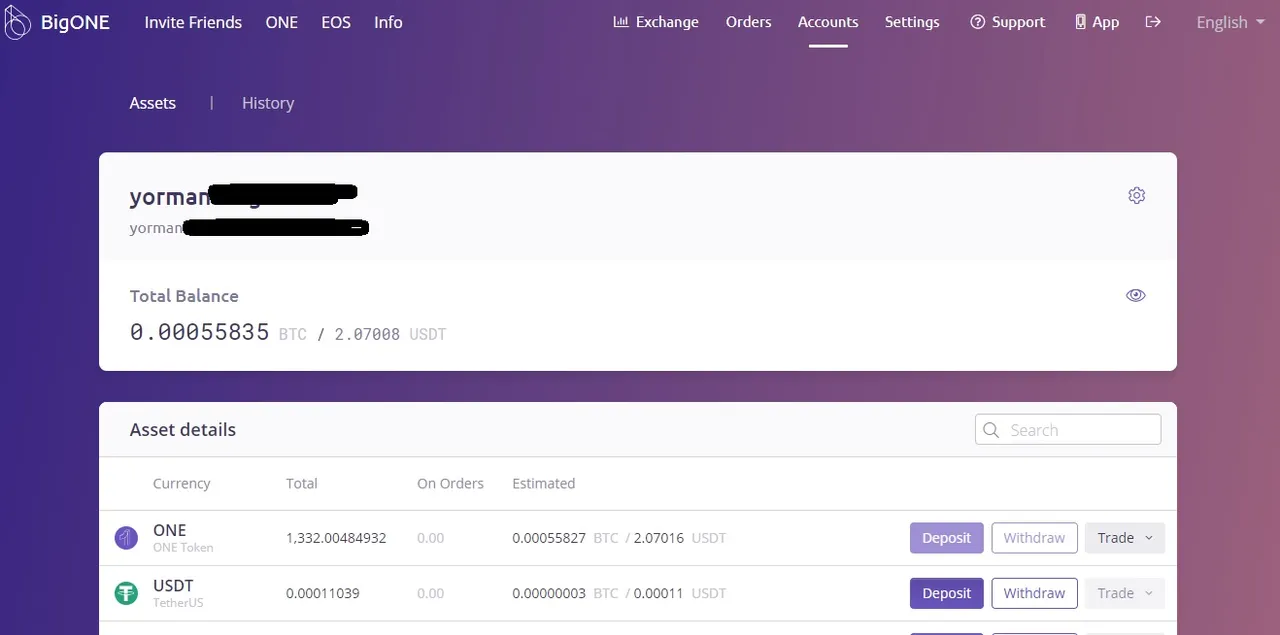Click the BigONE logo icon

[x=17, y=21]
